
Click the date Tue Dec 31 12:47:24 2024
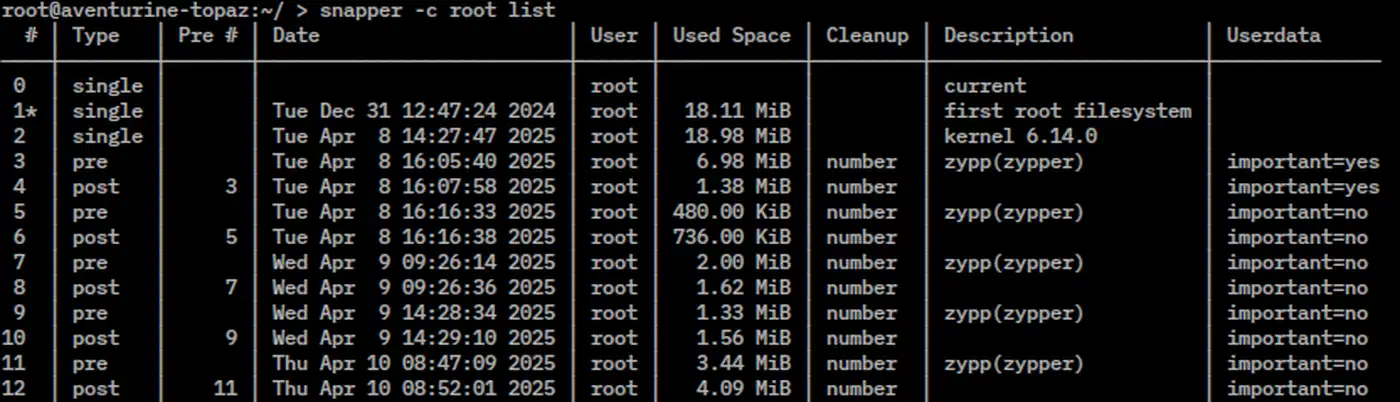(413, 111)
